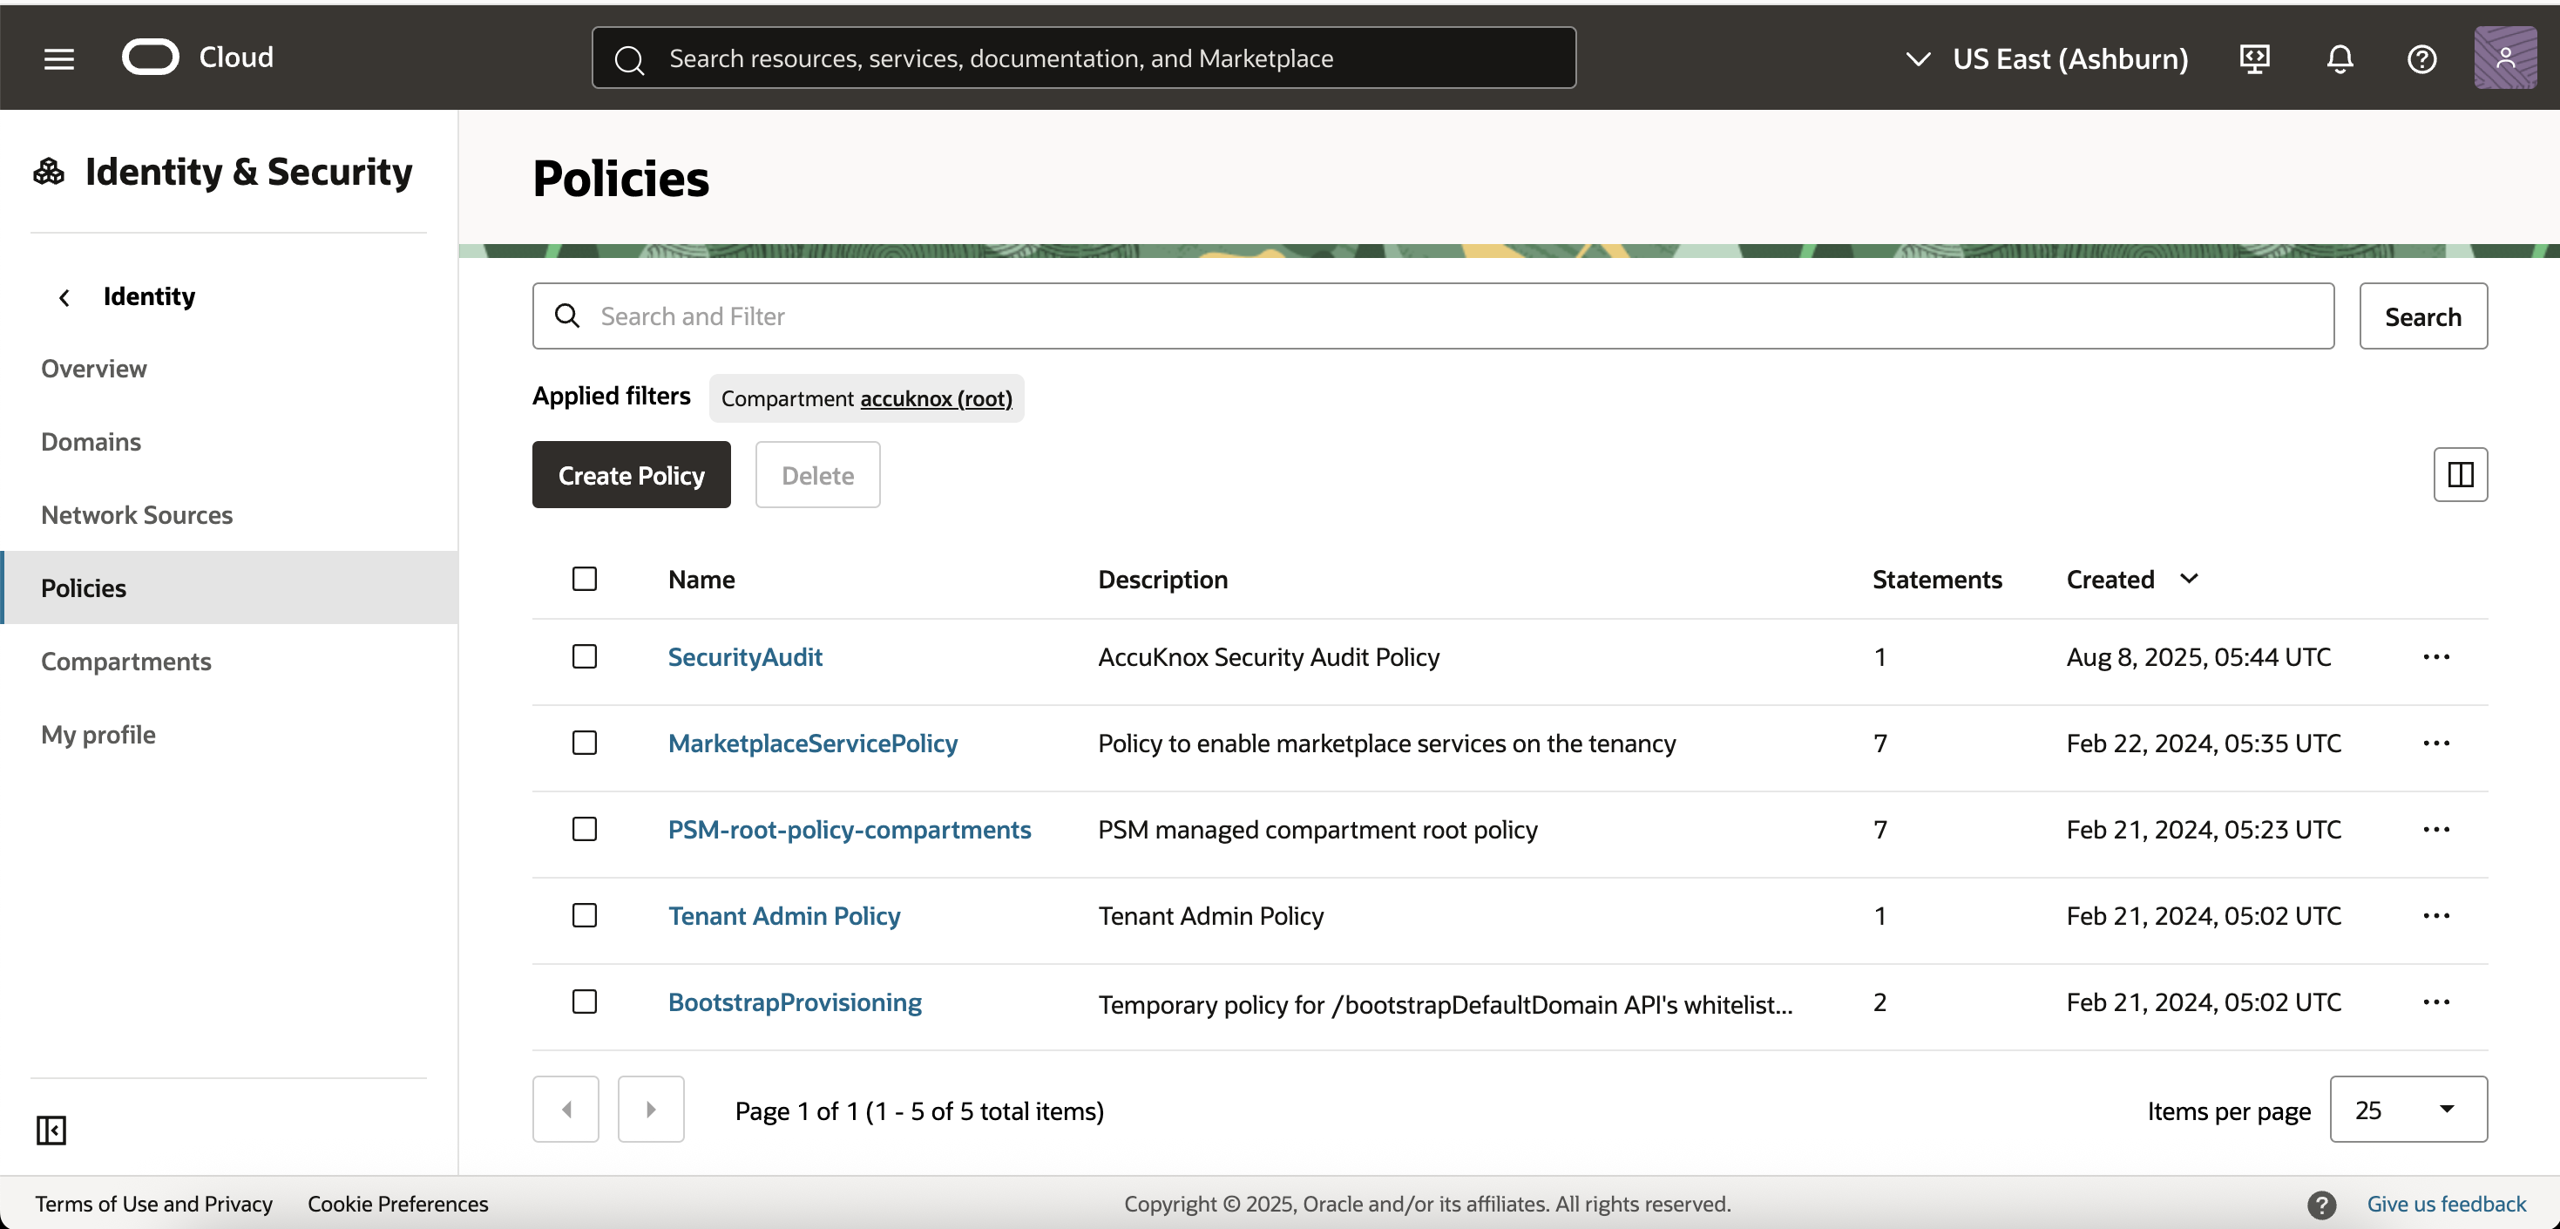Go to Compartments in the sidebar

(126, 661)
